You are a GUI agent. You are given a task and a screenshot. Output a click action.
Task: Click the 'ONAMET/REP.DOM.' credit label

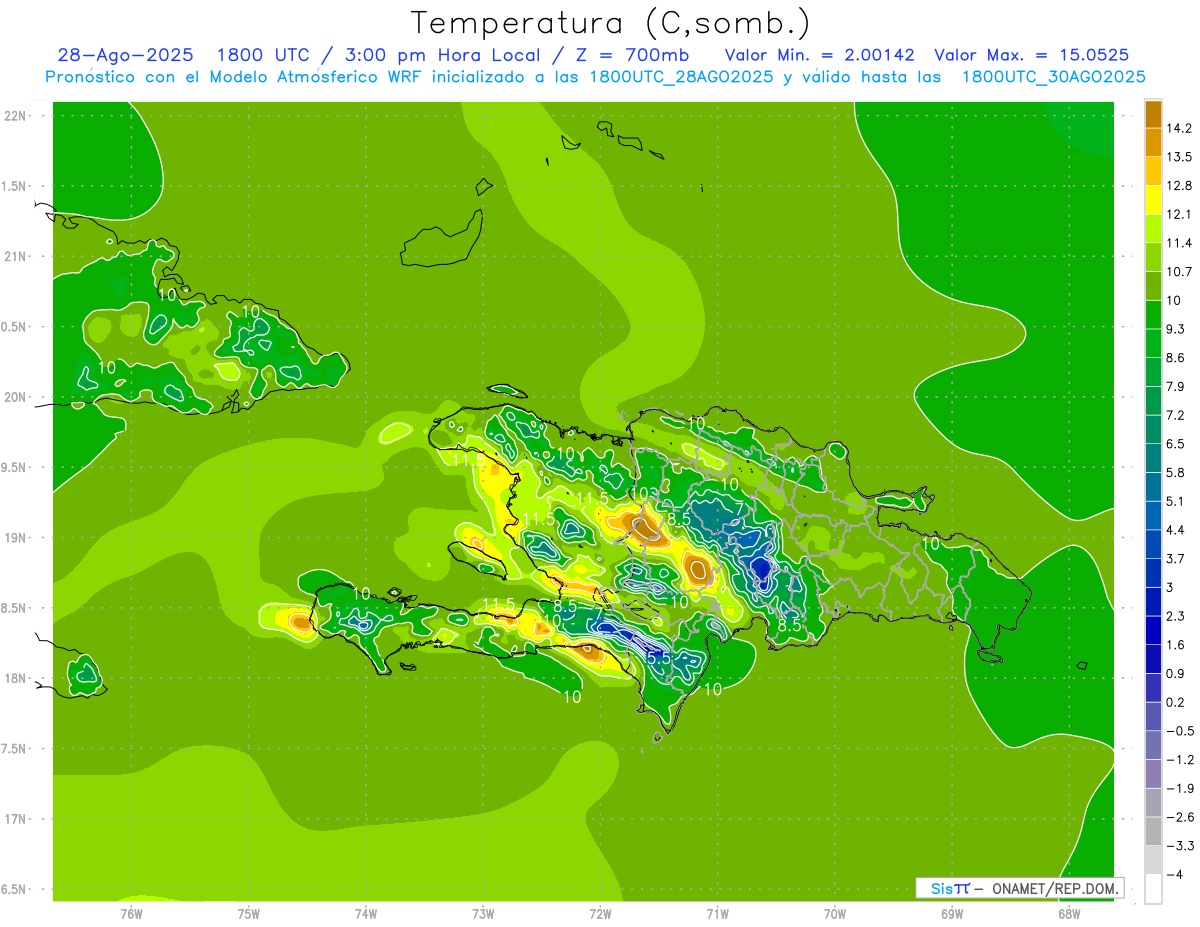[x=1055, y=888]
